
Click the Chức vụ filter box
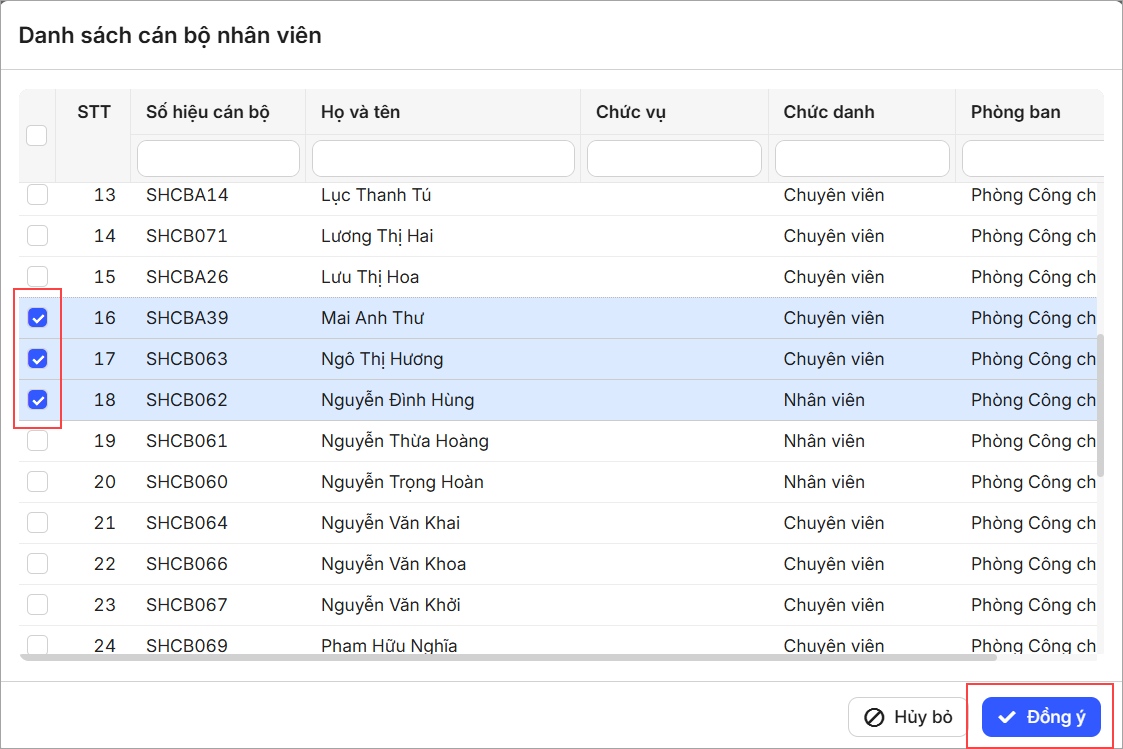coord(674,158)
